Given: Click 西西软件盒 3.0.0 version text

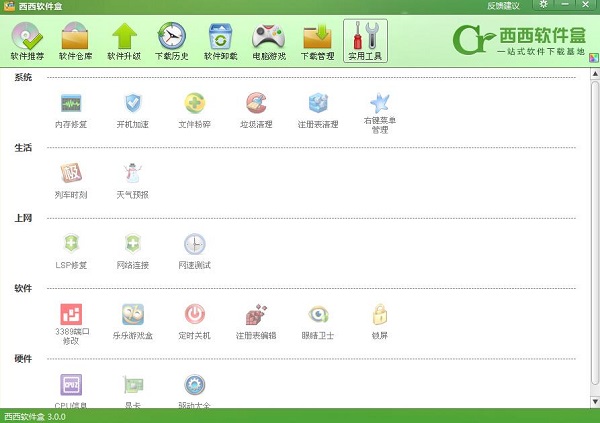Looking at the screenshot, I should [35, 417].
